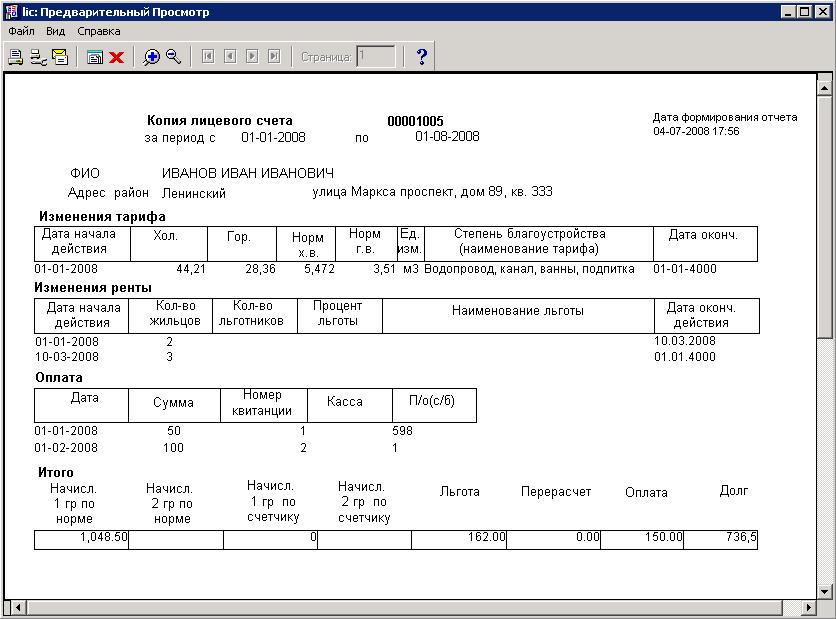Zoom in using the magnifier plus icon
The width and height of the screenshot is (836, 619).
tap(152, 57)
